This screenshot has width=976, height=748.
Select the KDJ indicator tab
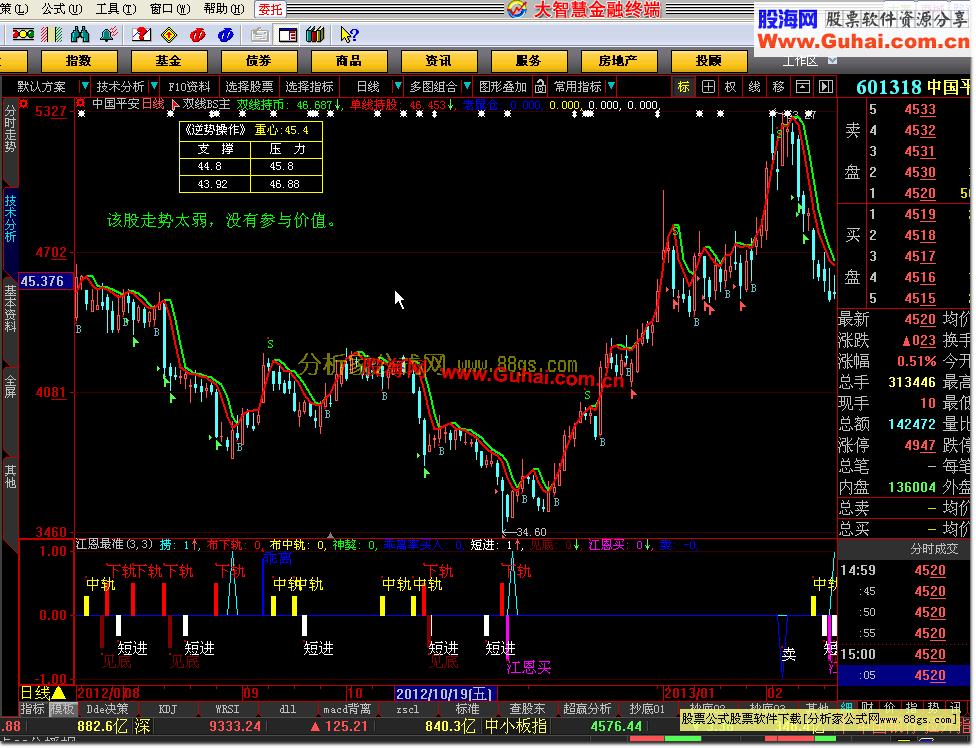[x=167, y=709]
